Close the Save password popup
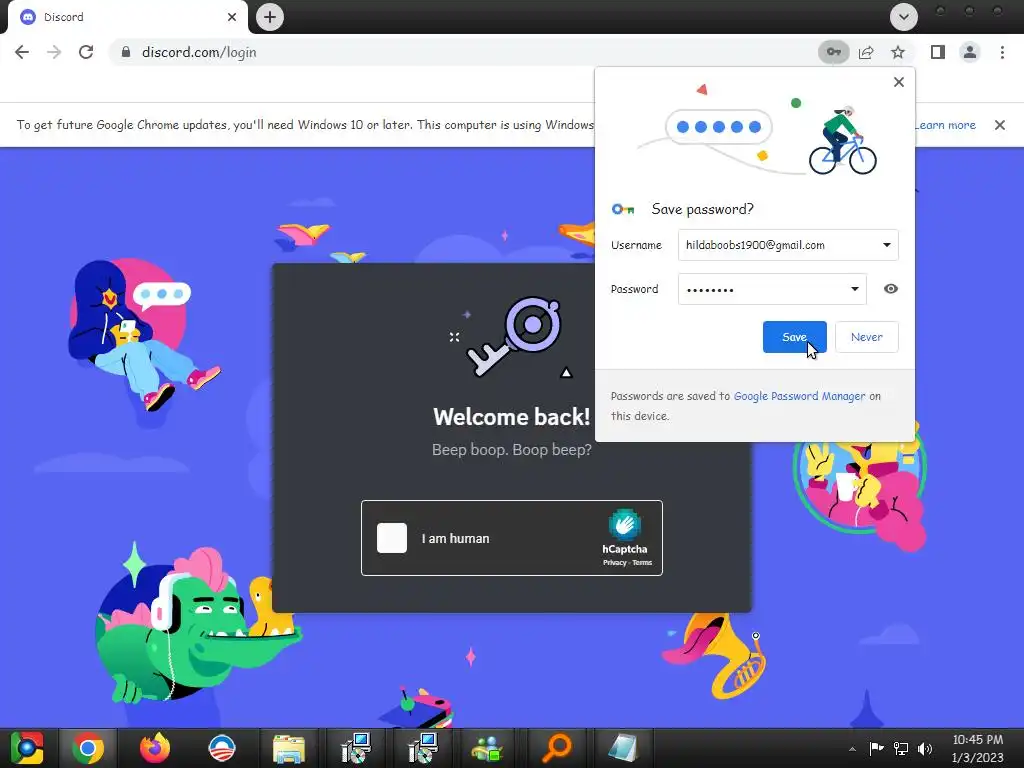Viewport: 1024px width, 768px height. 899,82
